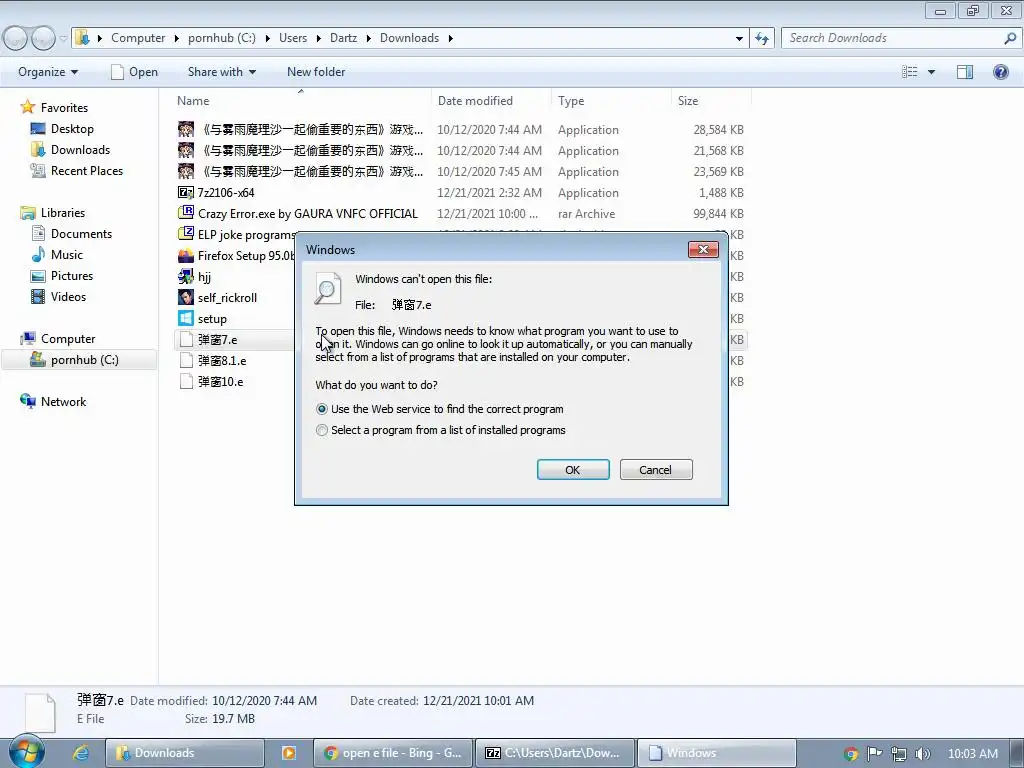The height and width of the screenshot is (768, 1024).
Task: Sort by Date modified column header
Action: [475, 101]
